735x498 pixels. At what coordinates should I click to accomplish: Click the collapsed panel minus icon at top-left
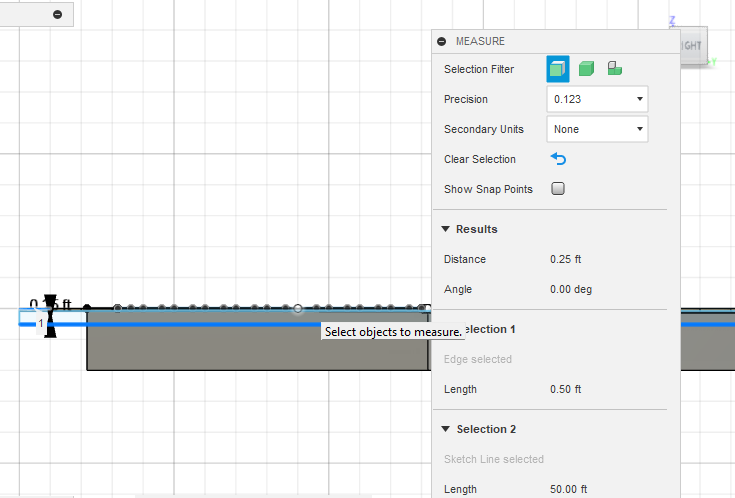57,15
